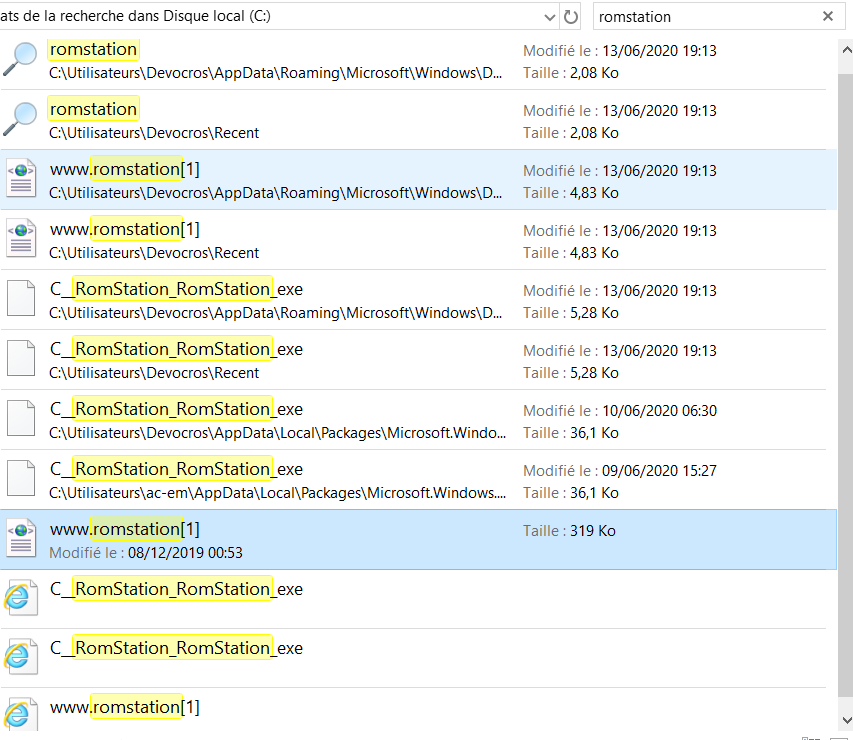Select C__RomStation_RomStation_exe name in 5,28 Ko Roaming row
The image size is (853, 740).
coord(176,289)
